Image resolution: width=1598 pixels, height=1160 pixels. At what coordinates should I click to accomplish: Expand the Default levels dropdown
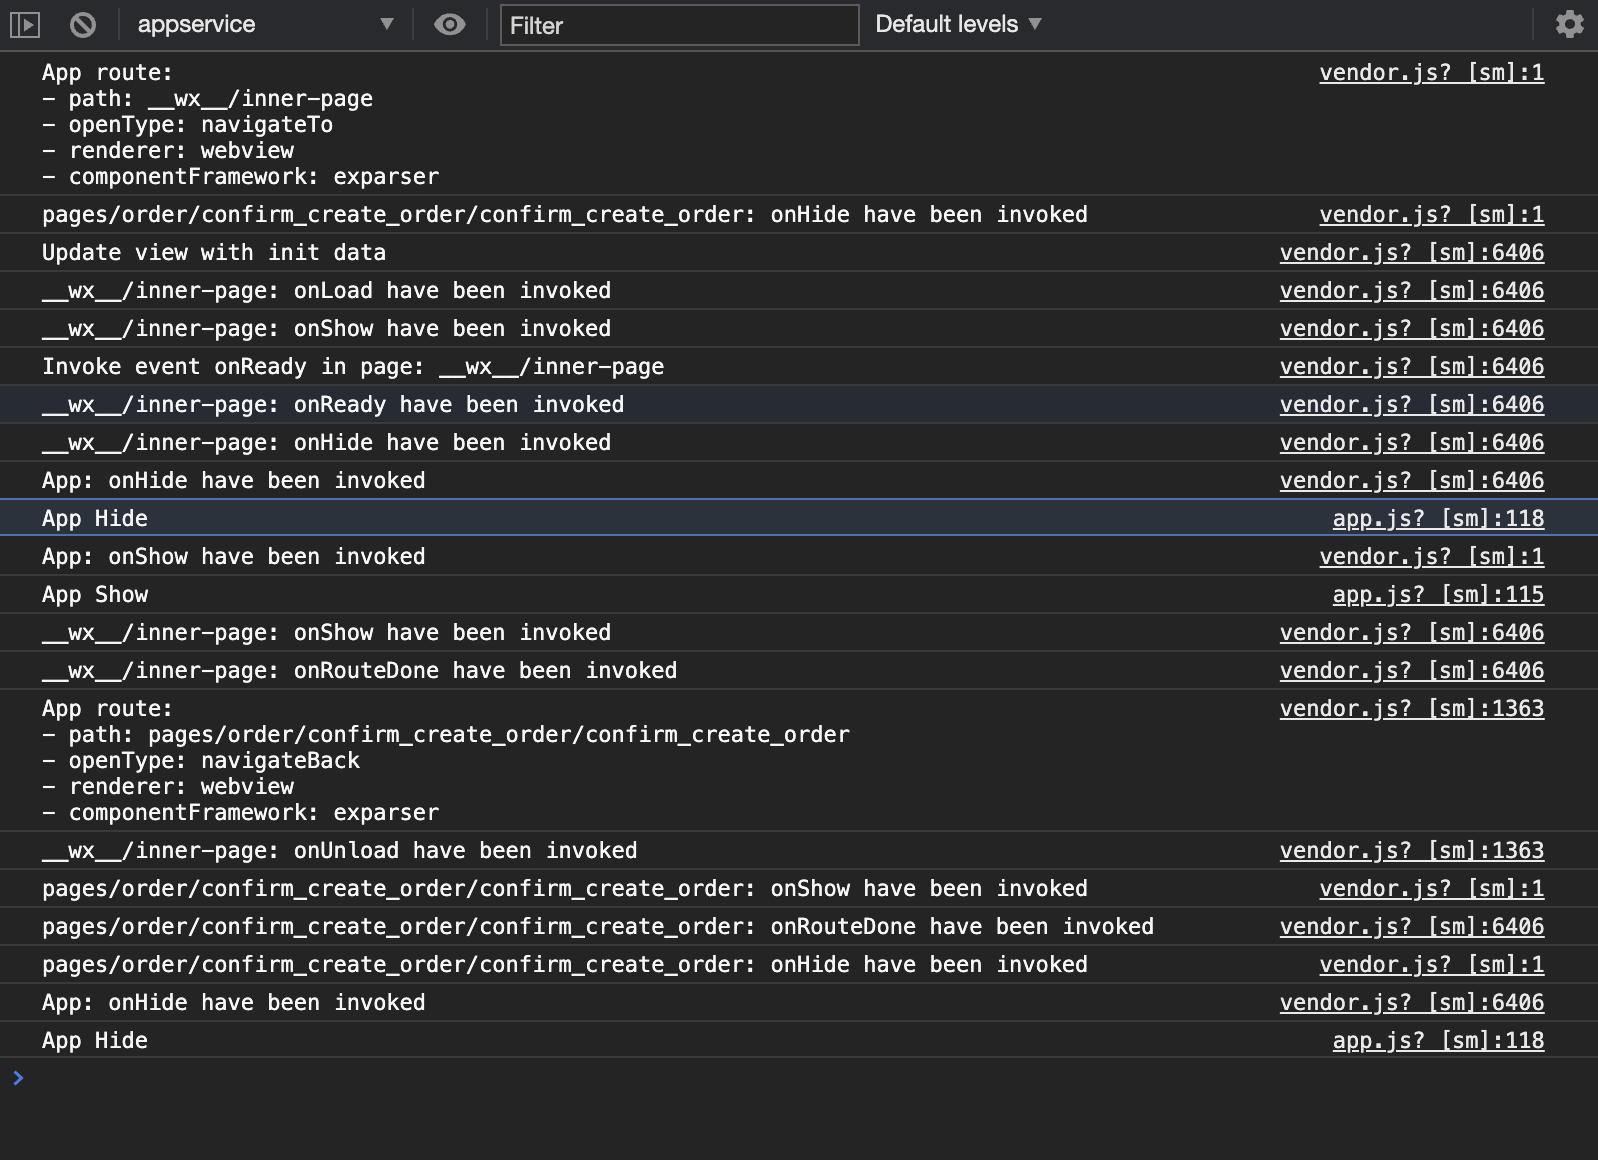958,24
